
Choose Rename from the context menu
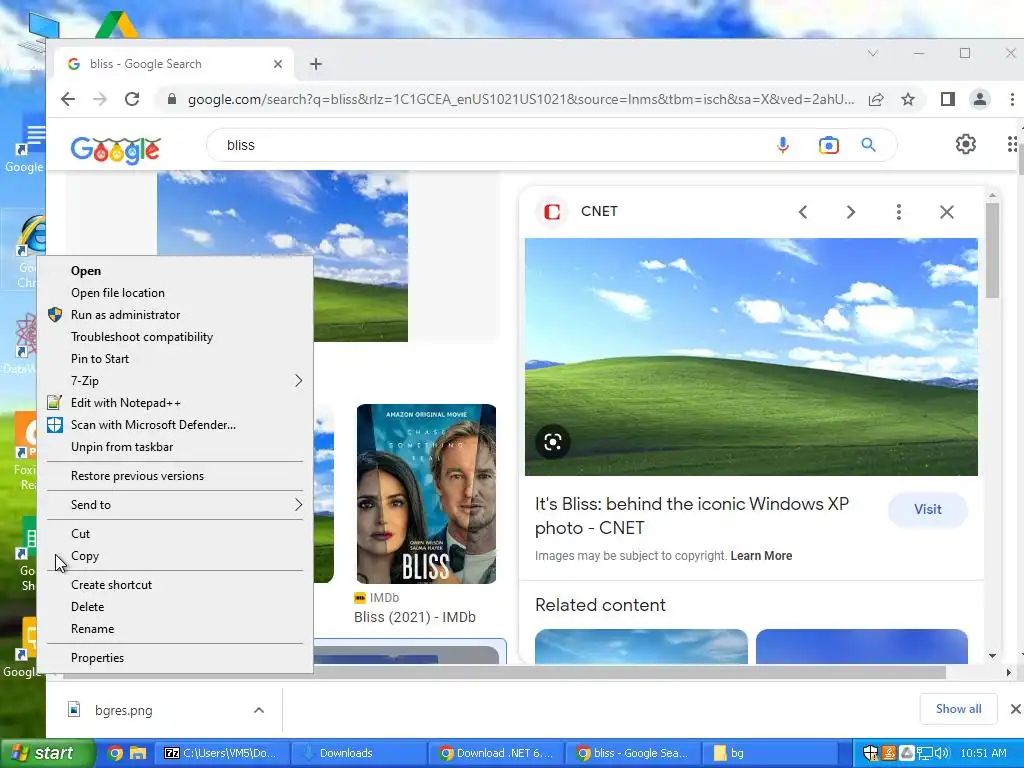point(175,629)
